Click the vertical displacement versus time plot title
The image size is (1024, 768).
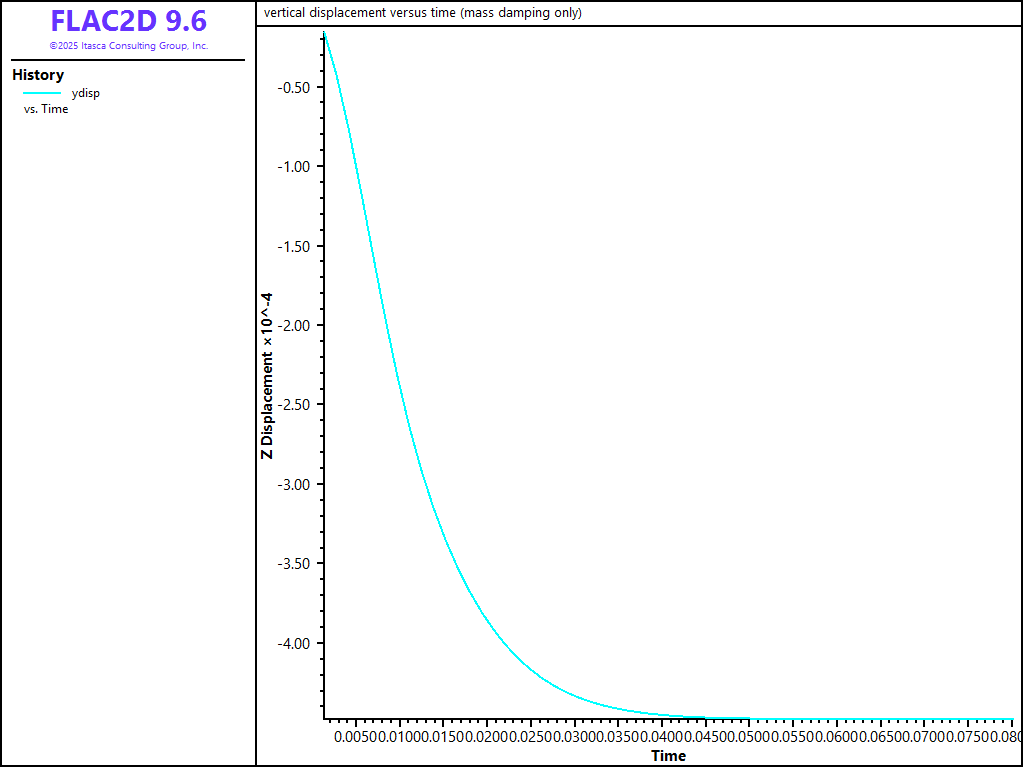pos(422,13)
